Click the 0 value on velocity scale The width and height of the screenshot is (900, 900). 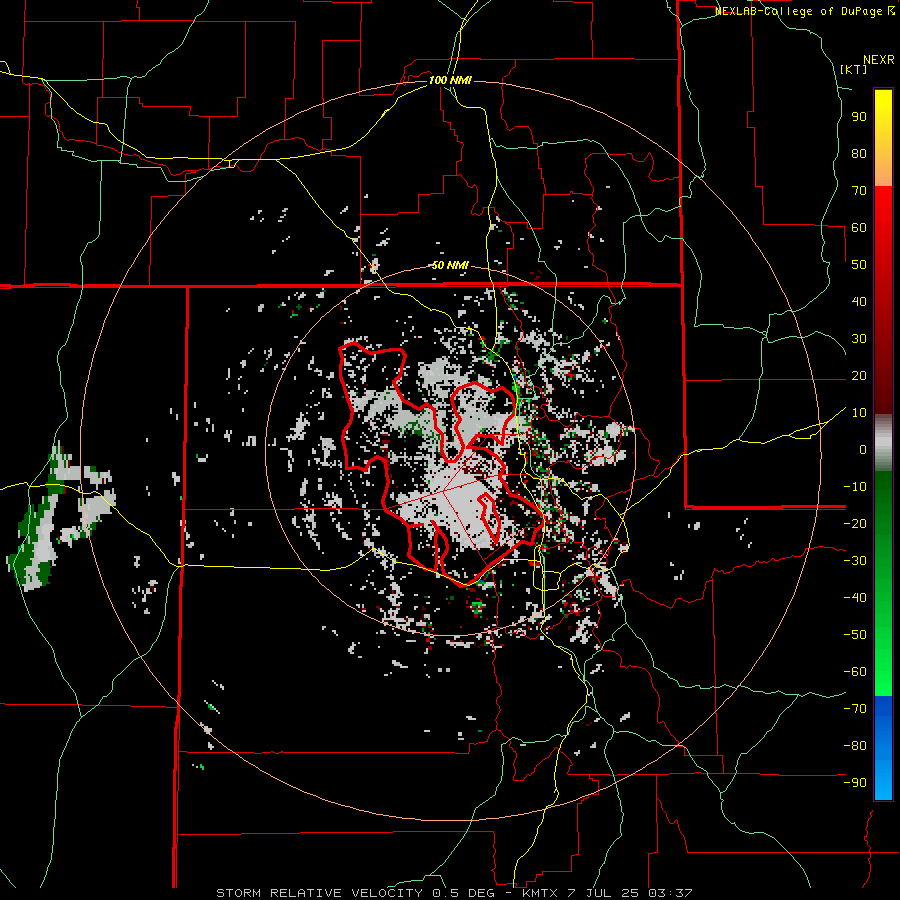(x=863, y=450)
